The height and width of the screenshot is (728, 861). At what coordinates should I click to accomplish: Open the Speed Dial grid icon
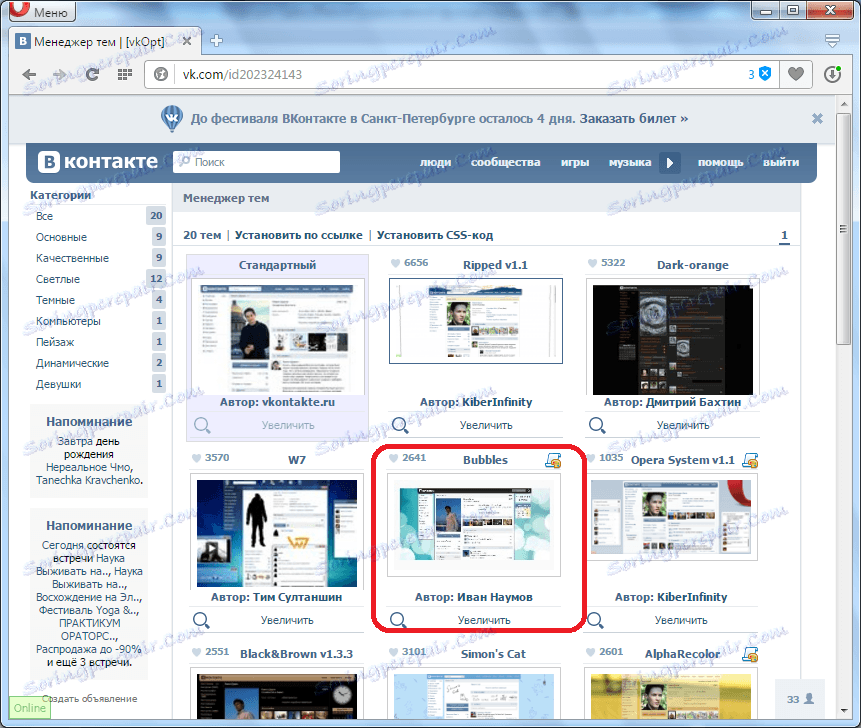[125, 75]
